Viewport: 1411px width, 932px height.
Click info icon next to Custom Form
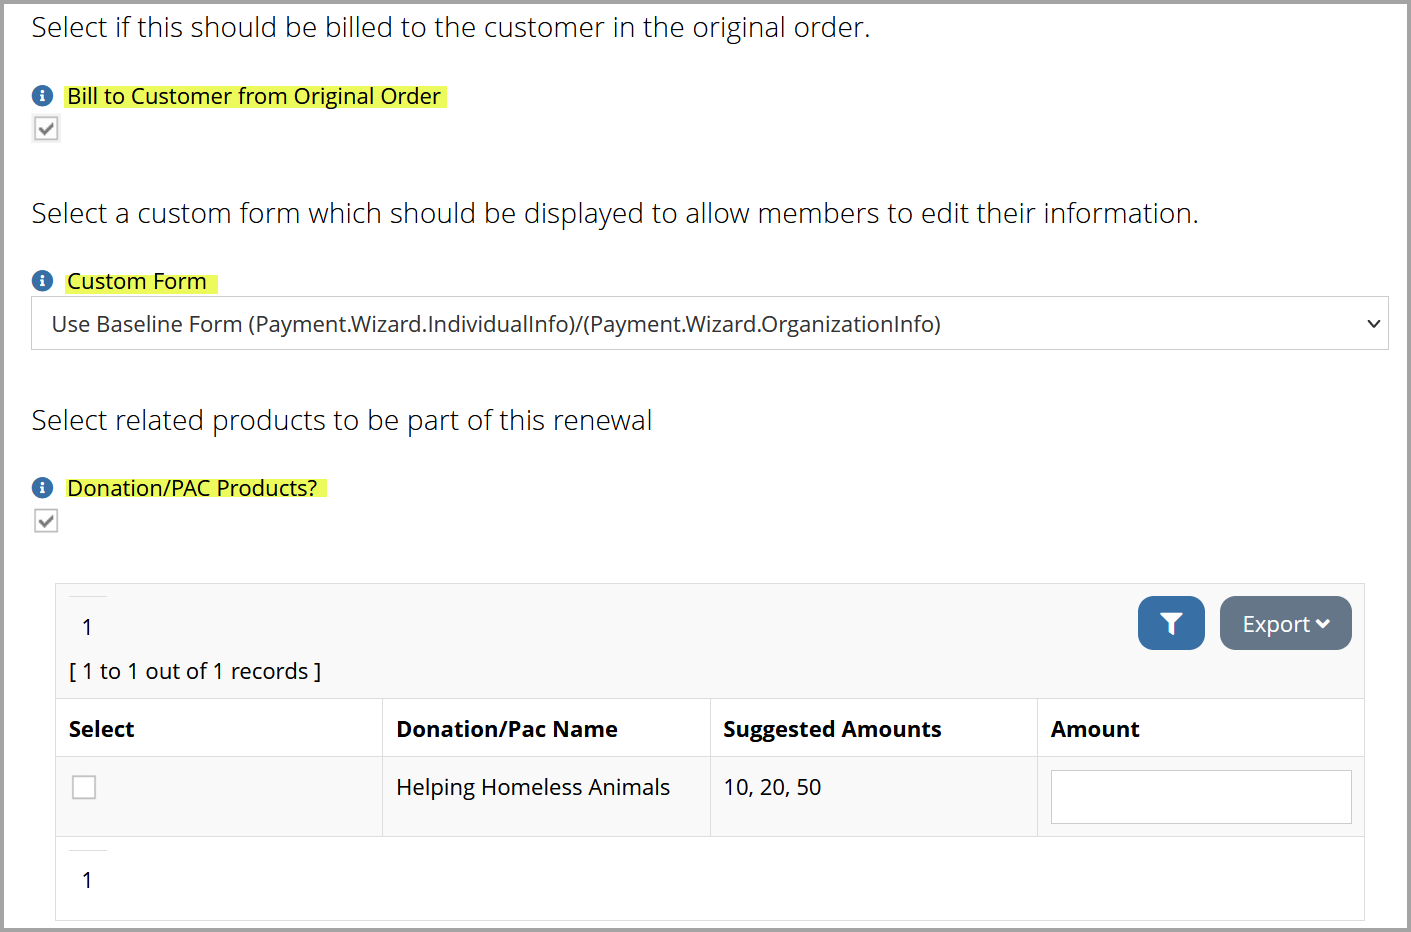tap(43, 281)
